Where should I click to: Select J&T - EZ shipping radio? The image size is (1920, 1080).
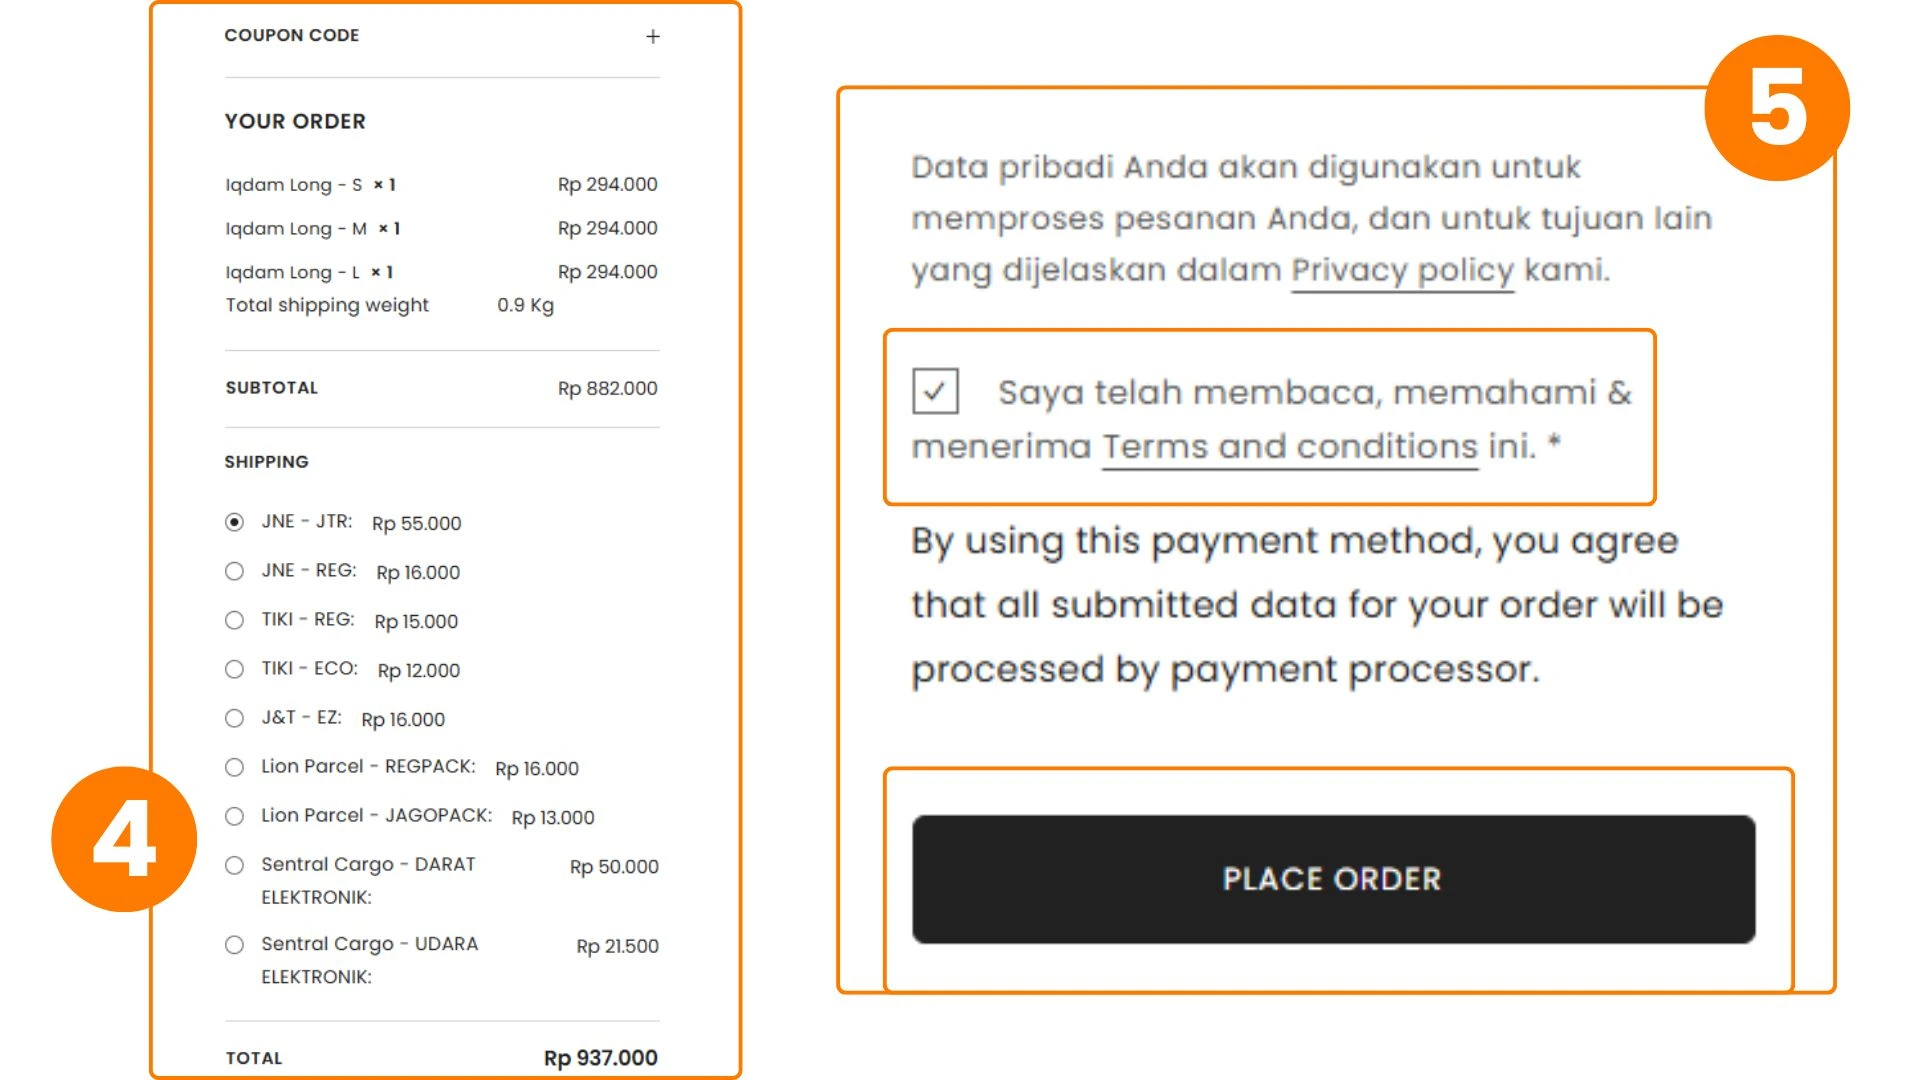point(234,718)
